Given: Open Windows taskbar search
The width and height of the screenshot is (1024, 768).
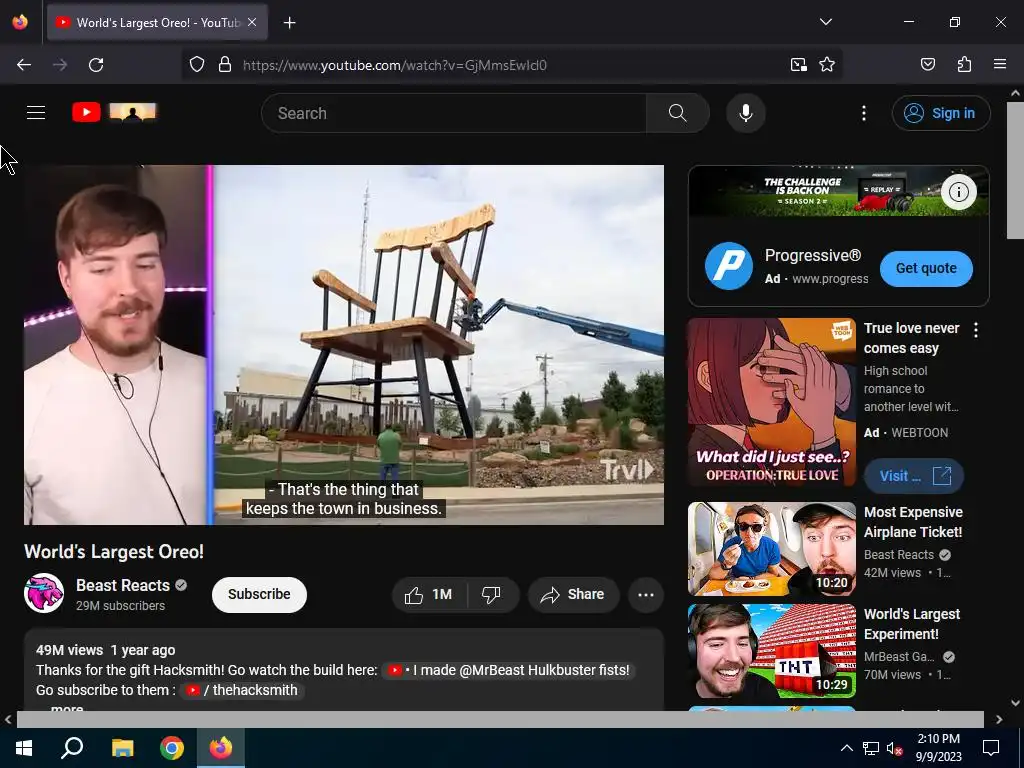Looking at the screenshot, I should click(72, 748).
